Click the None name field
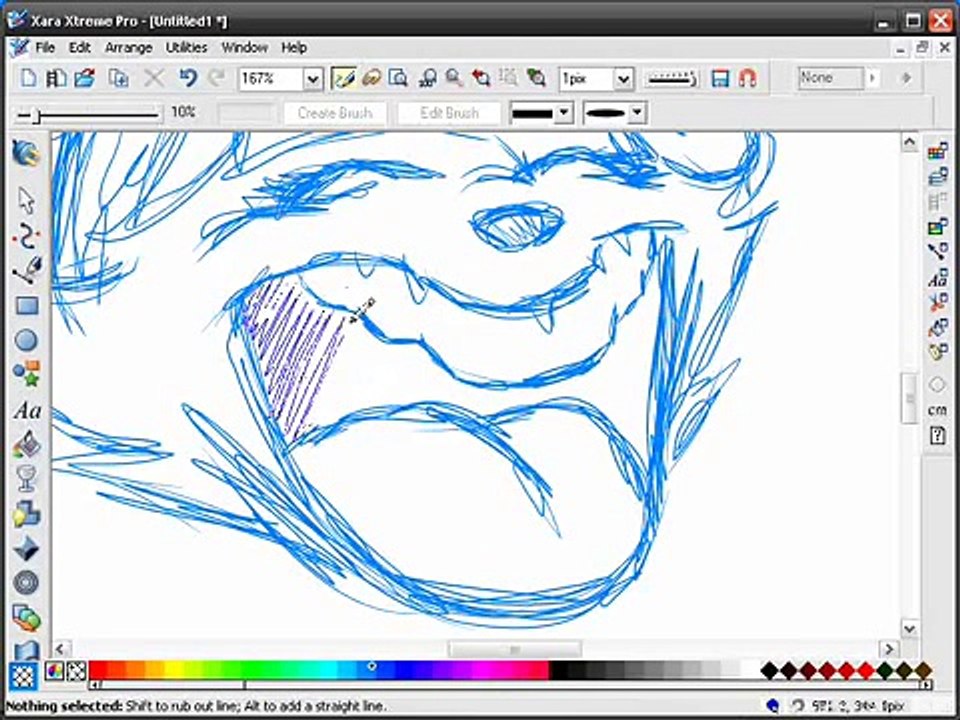This screenshot has width=960, height=720. point(831,78)
